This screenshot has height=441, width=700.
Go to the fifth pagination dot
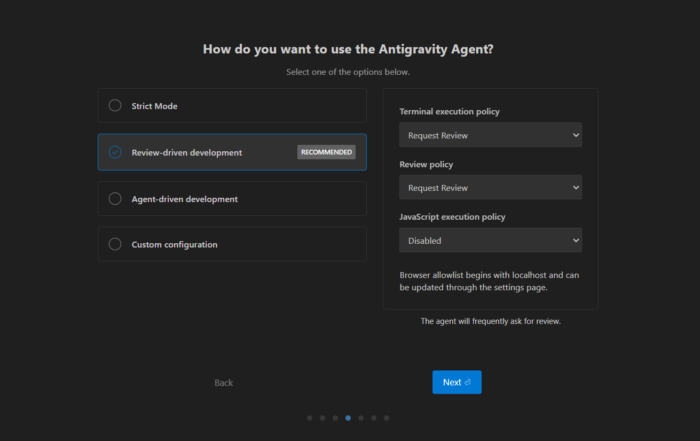[x=361, y=418]
